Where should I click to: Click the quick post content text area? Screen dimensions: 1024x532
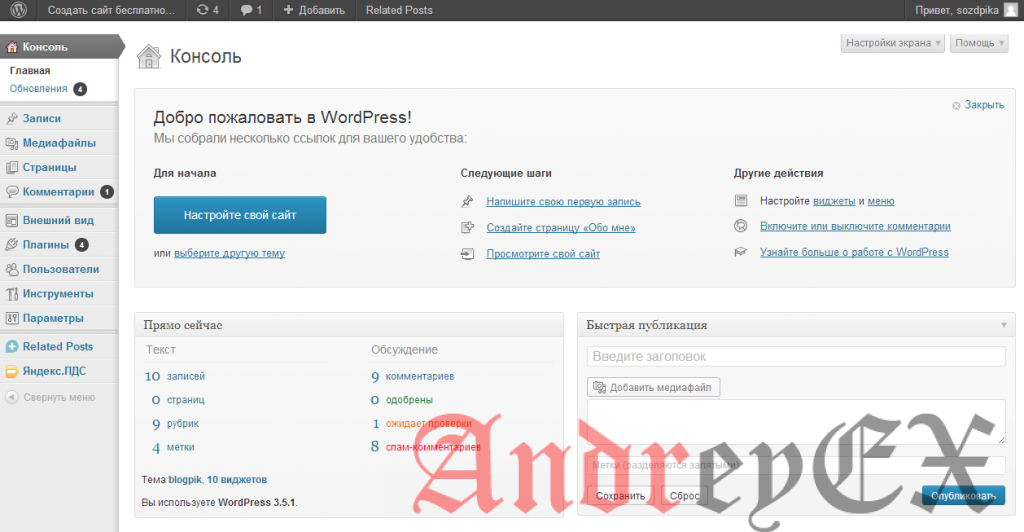(795, 422)
